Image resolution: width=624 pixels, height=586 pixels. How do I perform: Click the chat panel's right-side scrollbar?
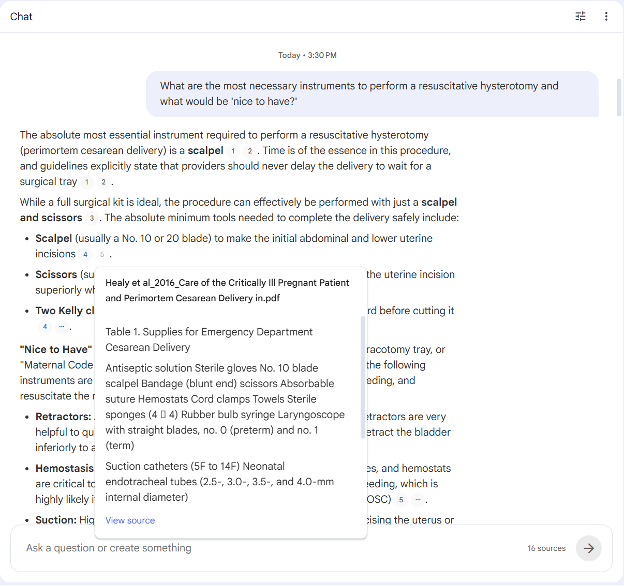[619, 97]
